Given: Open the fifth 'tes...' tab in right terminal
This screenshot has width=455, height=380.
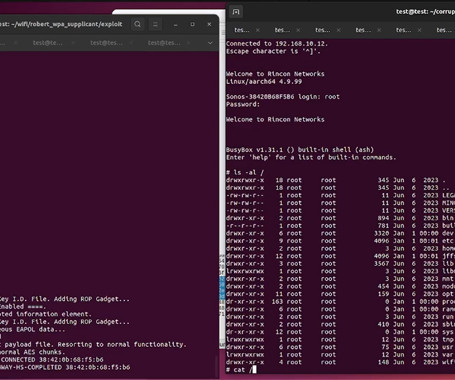Looking at the screenshot, I should pyautogui.click(x=403, y=30).
